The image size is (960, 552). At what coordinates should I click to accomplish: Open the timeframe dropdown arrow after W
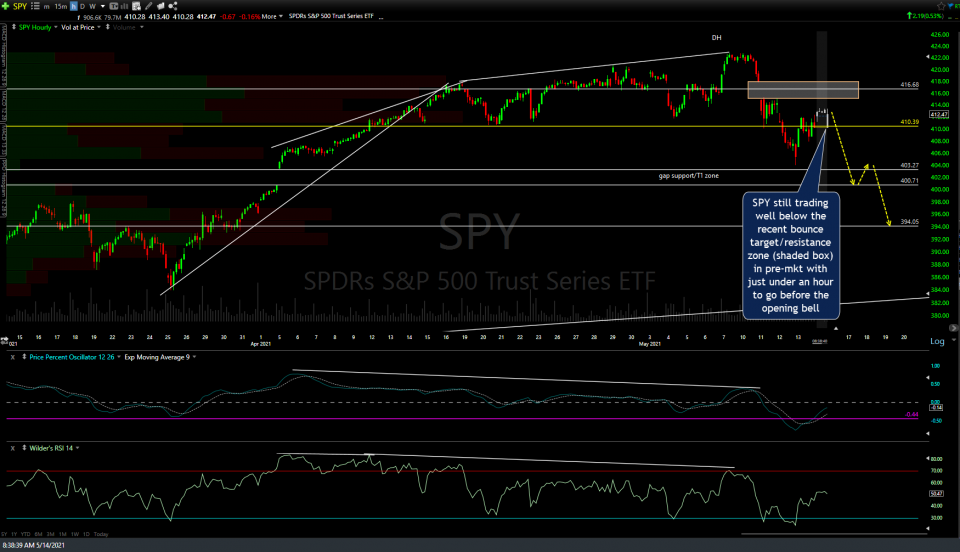(103, 6)
